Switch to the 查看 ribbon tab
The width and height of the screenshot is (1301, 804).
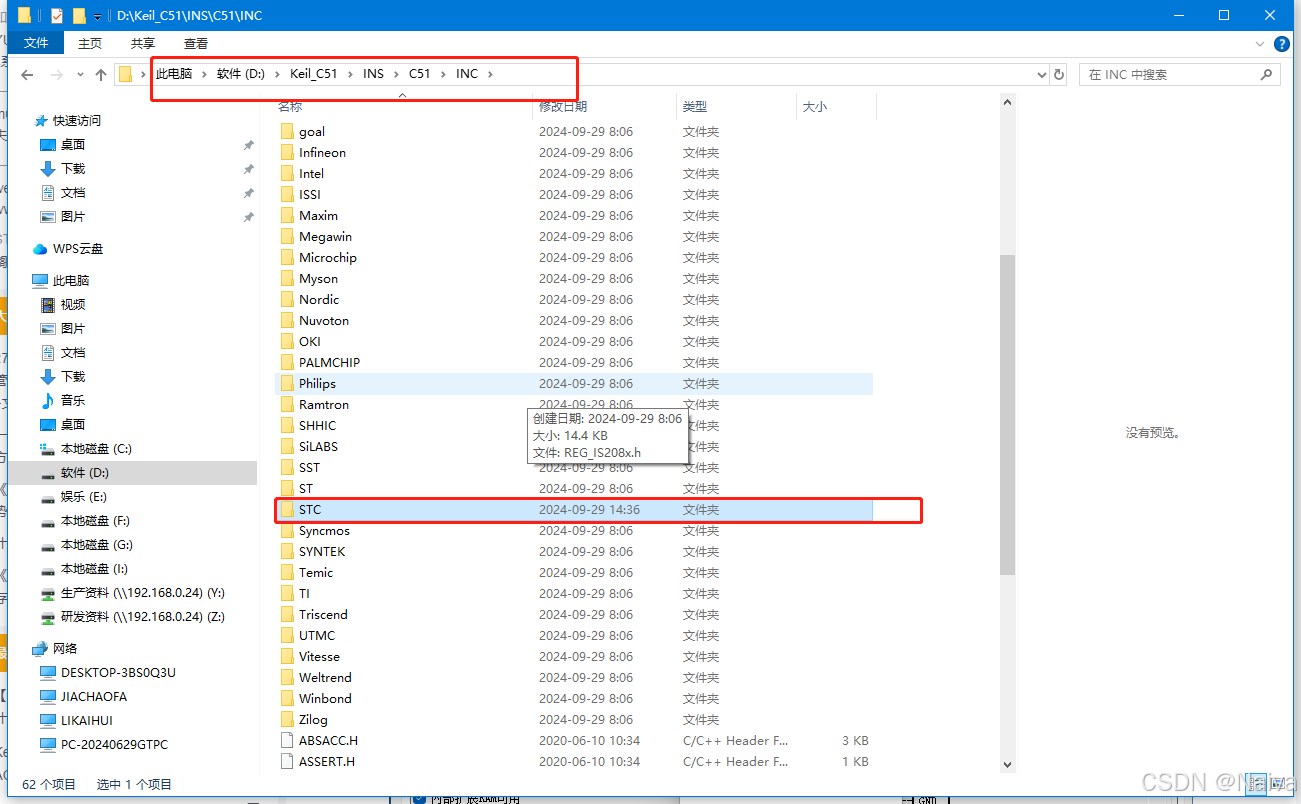point(196,43)
